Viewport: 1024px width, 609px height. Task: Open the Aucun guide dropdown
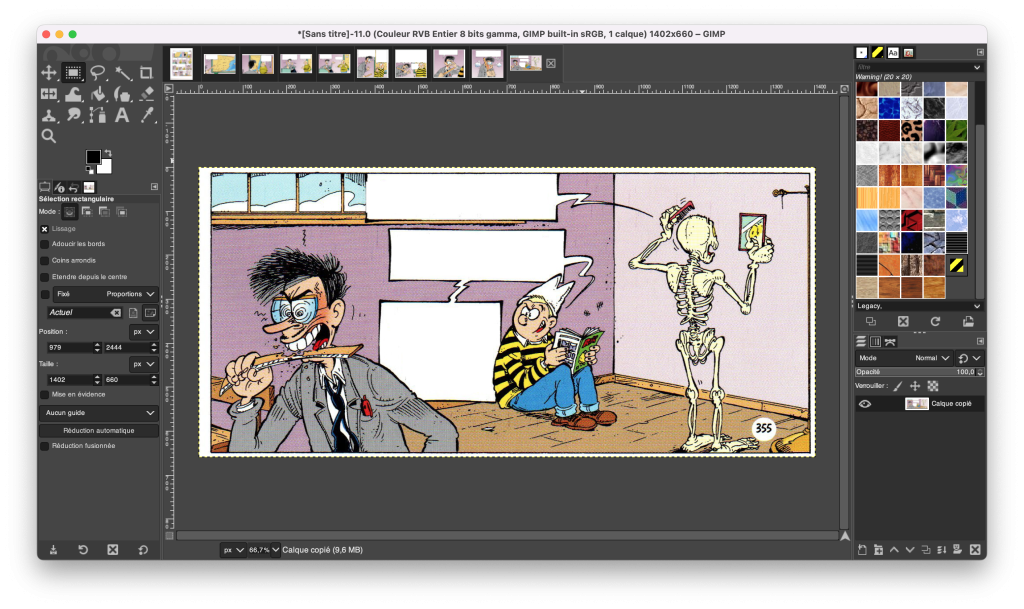[x=98, y=413]
